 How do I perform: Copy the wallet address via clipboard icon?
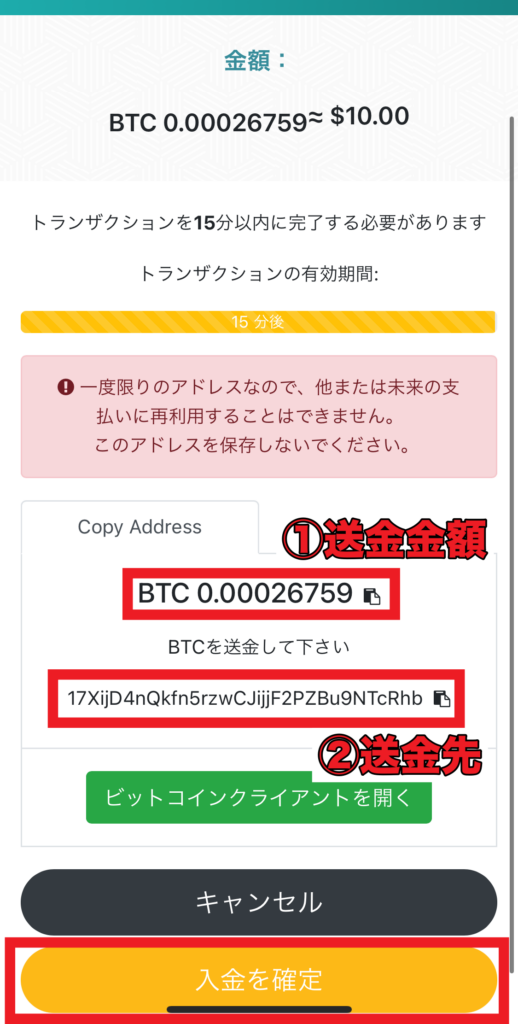(x=442, y=698)
